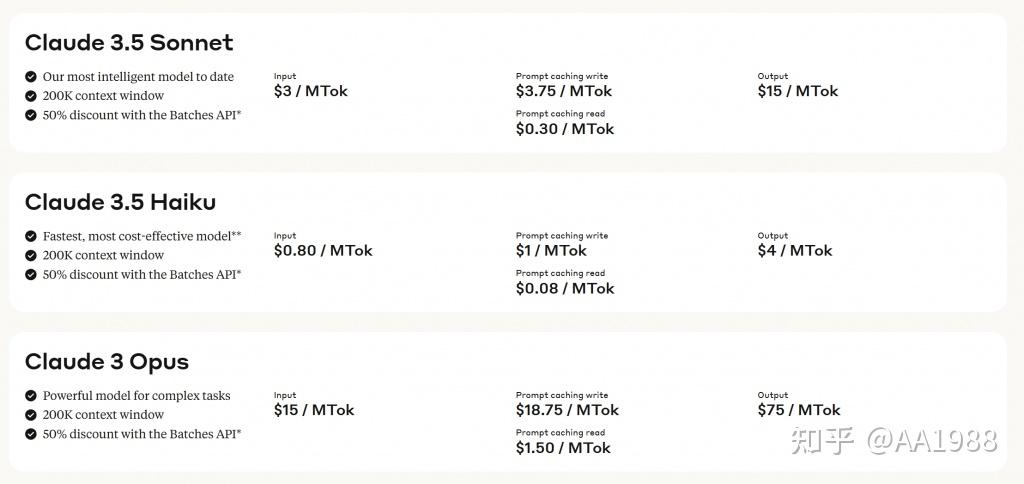1024x484 pixels.
Task: Click checkmark beside Haiku's Batches API discount
Action: tap(31, 274)
